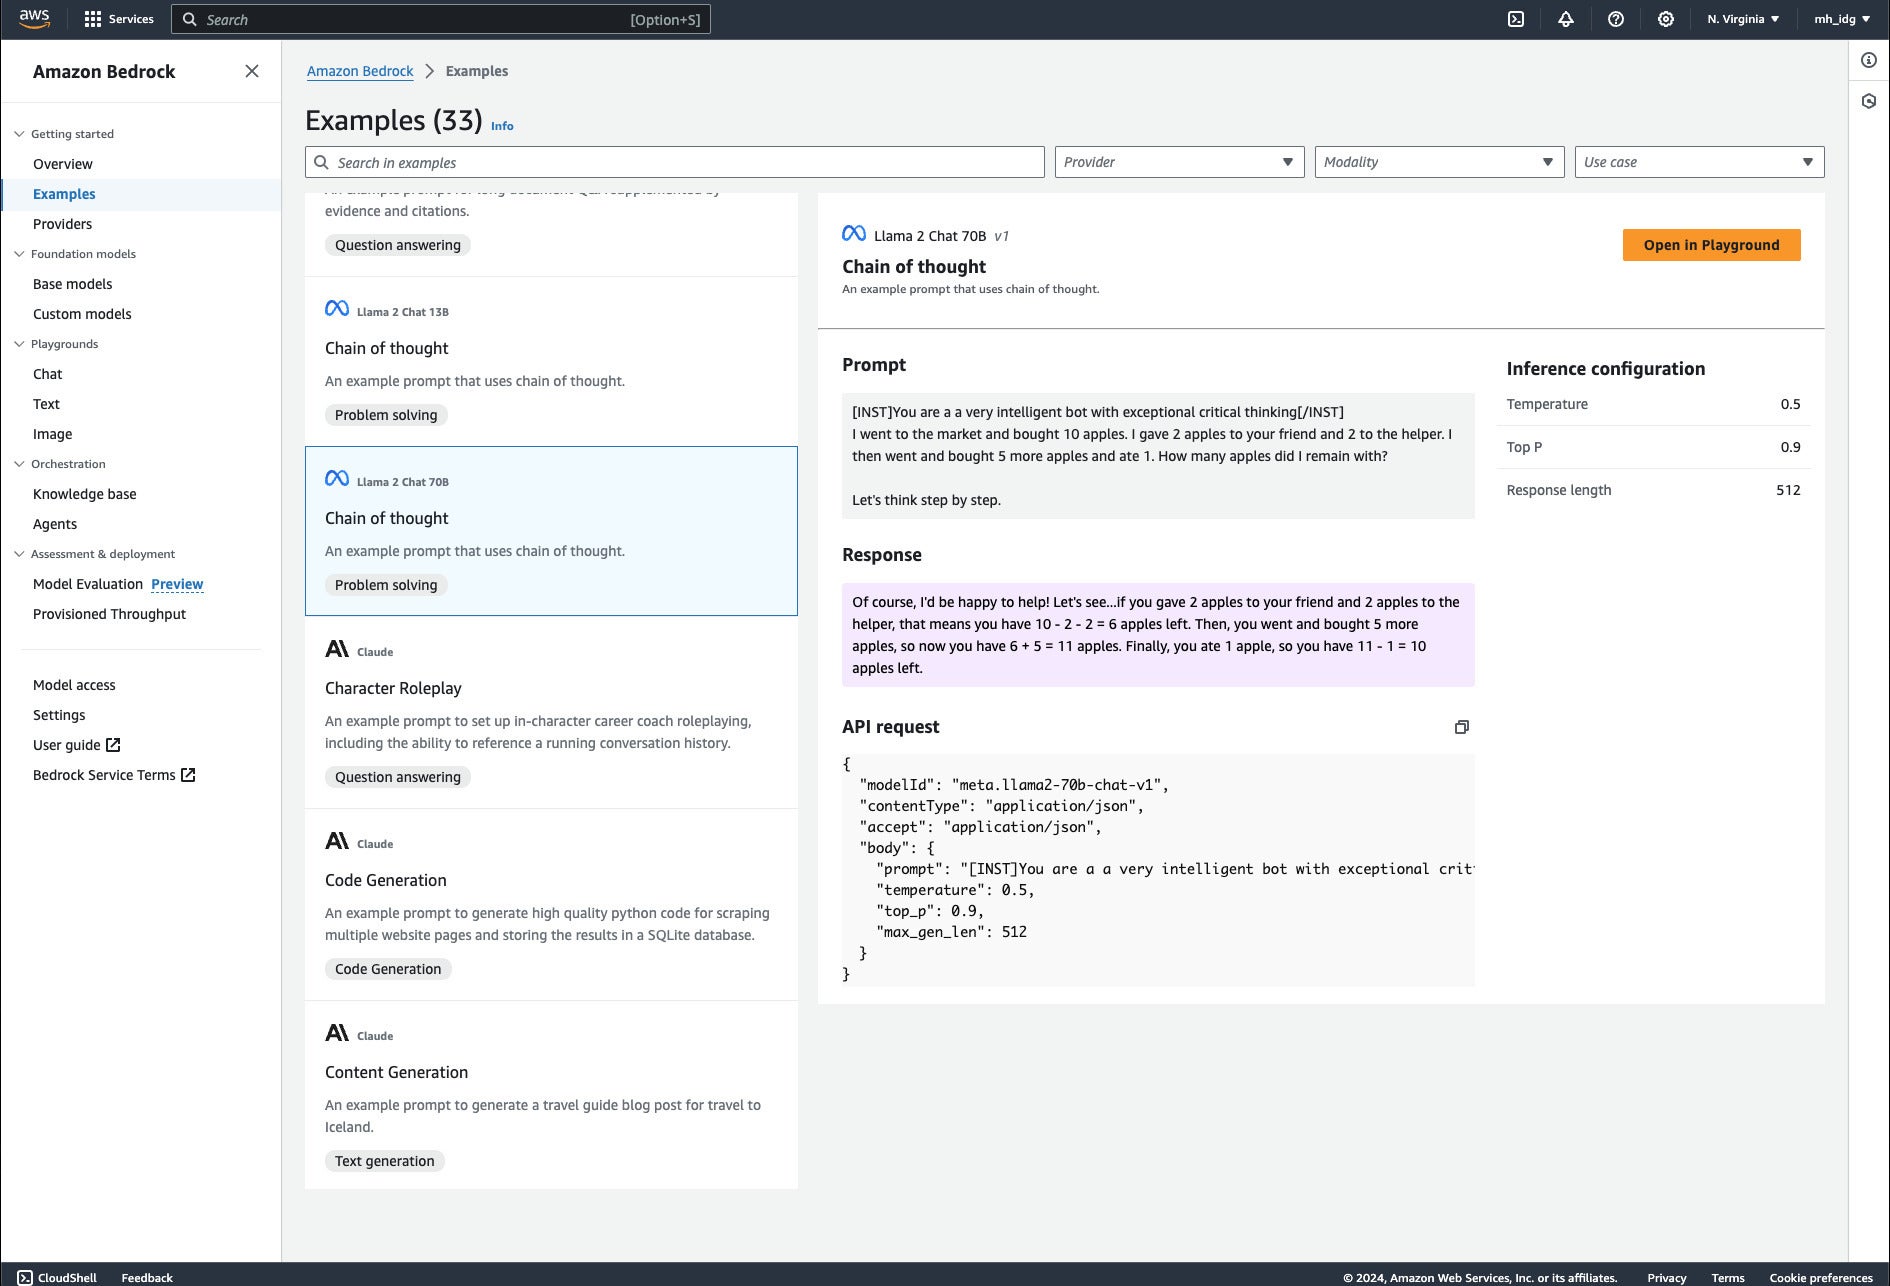Open the Chat playground
The width and height of the screenshot is (1890, 1286).
click(x=47, y=374)
